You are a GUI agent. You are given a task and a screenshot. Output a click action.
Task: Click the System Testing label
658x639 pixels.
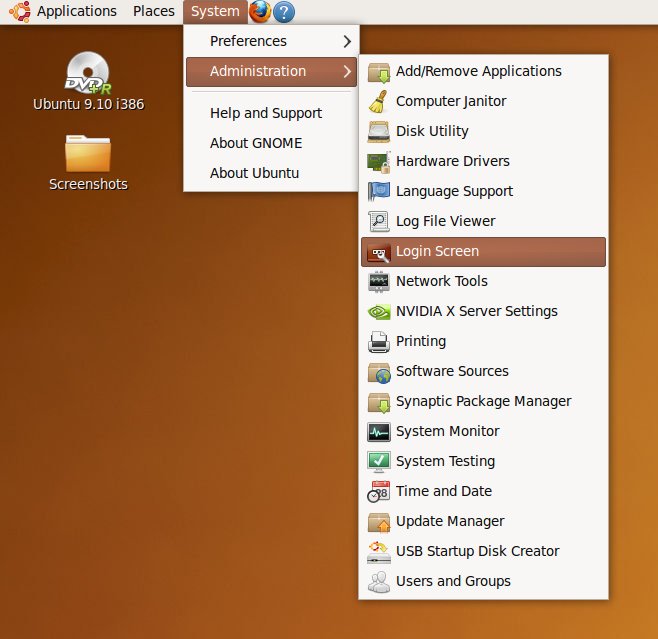point(446,462)
